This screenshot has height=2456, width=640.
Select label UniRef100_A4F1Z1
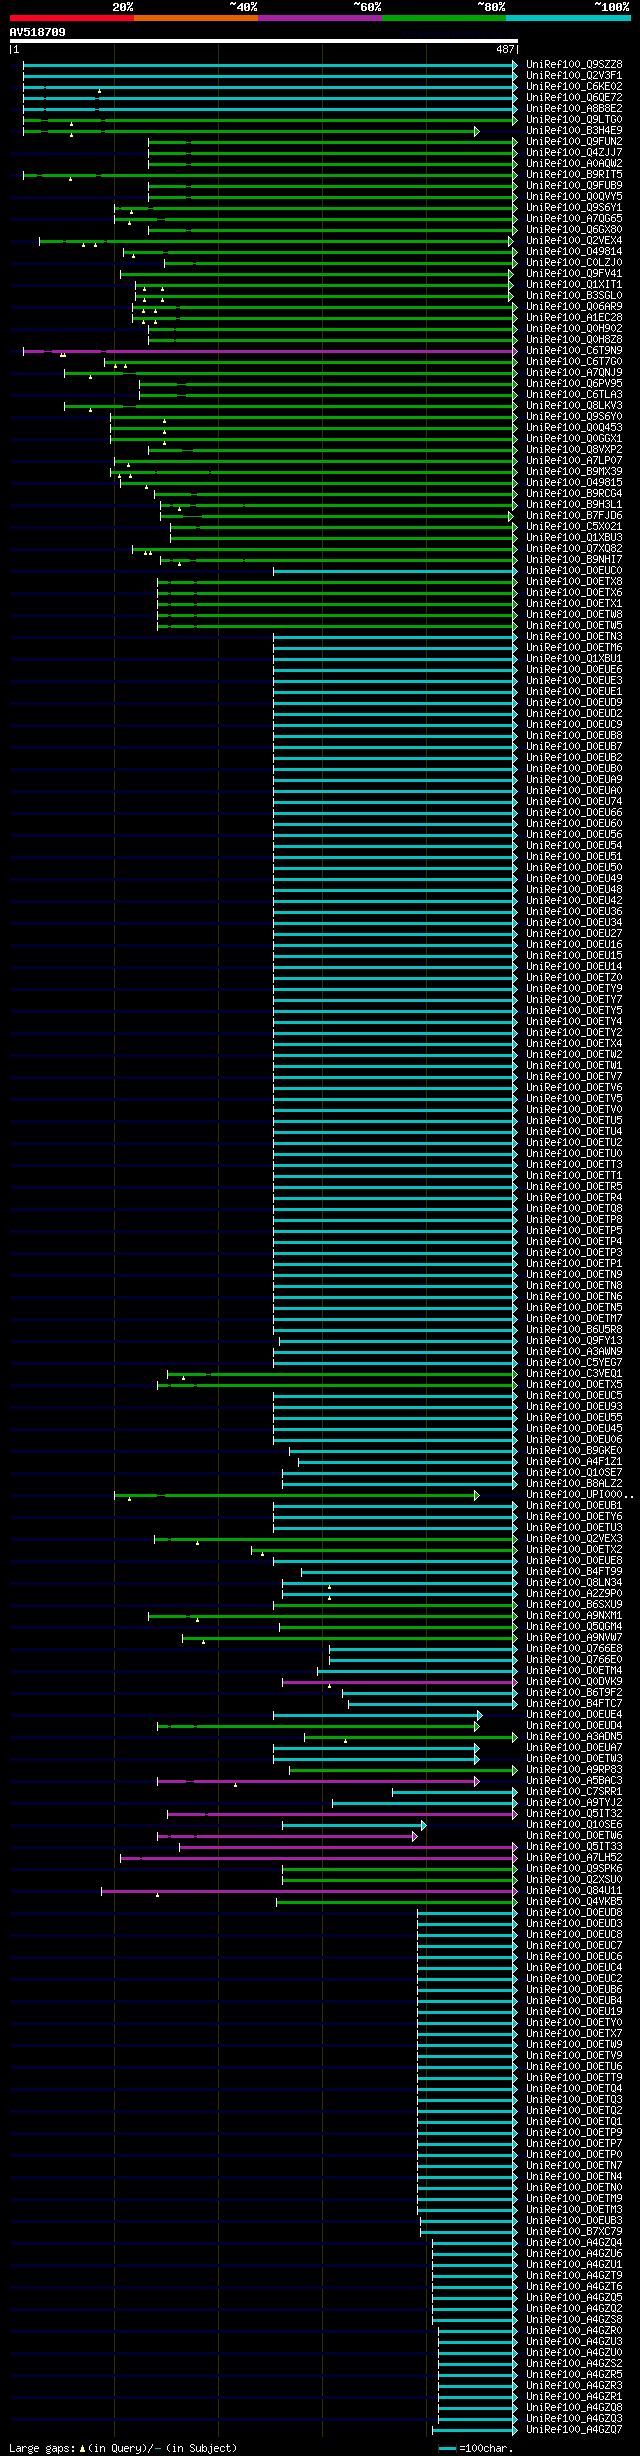click(x=574, y=1462)
